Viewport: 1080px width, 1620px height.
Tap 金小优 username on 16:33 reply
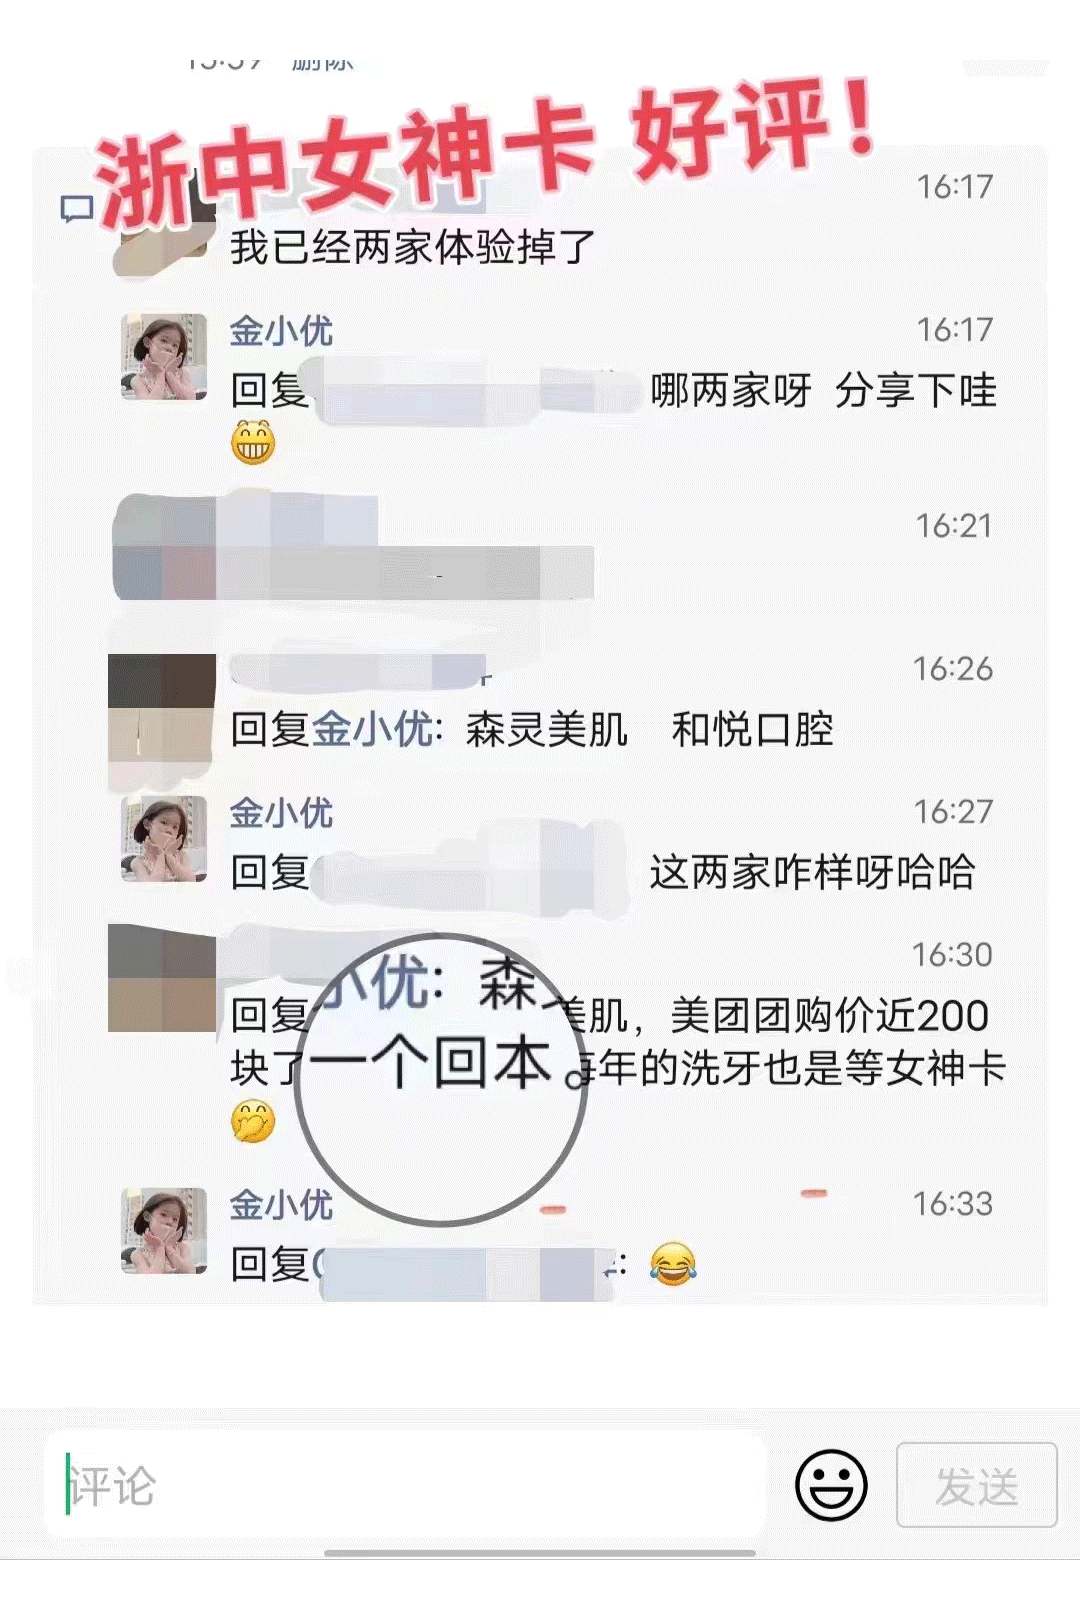(x=281, y=1205)
